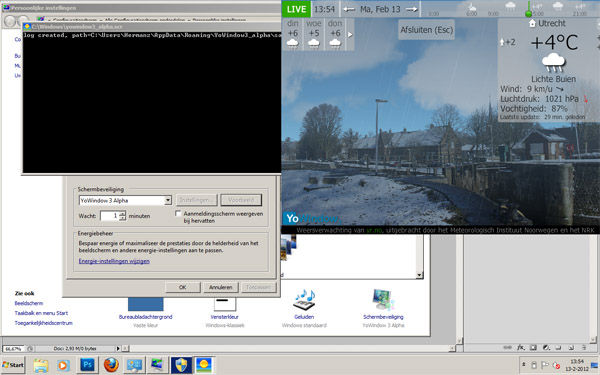Click the Instellingen... button
The image size is (600, 375).
[196, 200]
